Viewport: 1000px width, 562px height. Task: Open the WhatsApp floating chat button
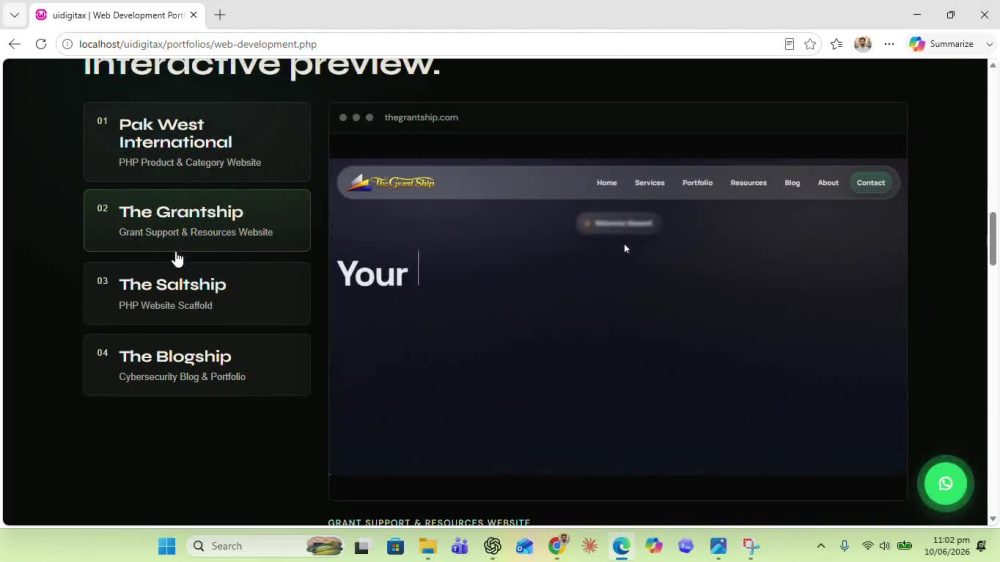tap(945, 484)
